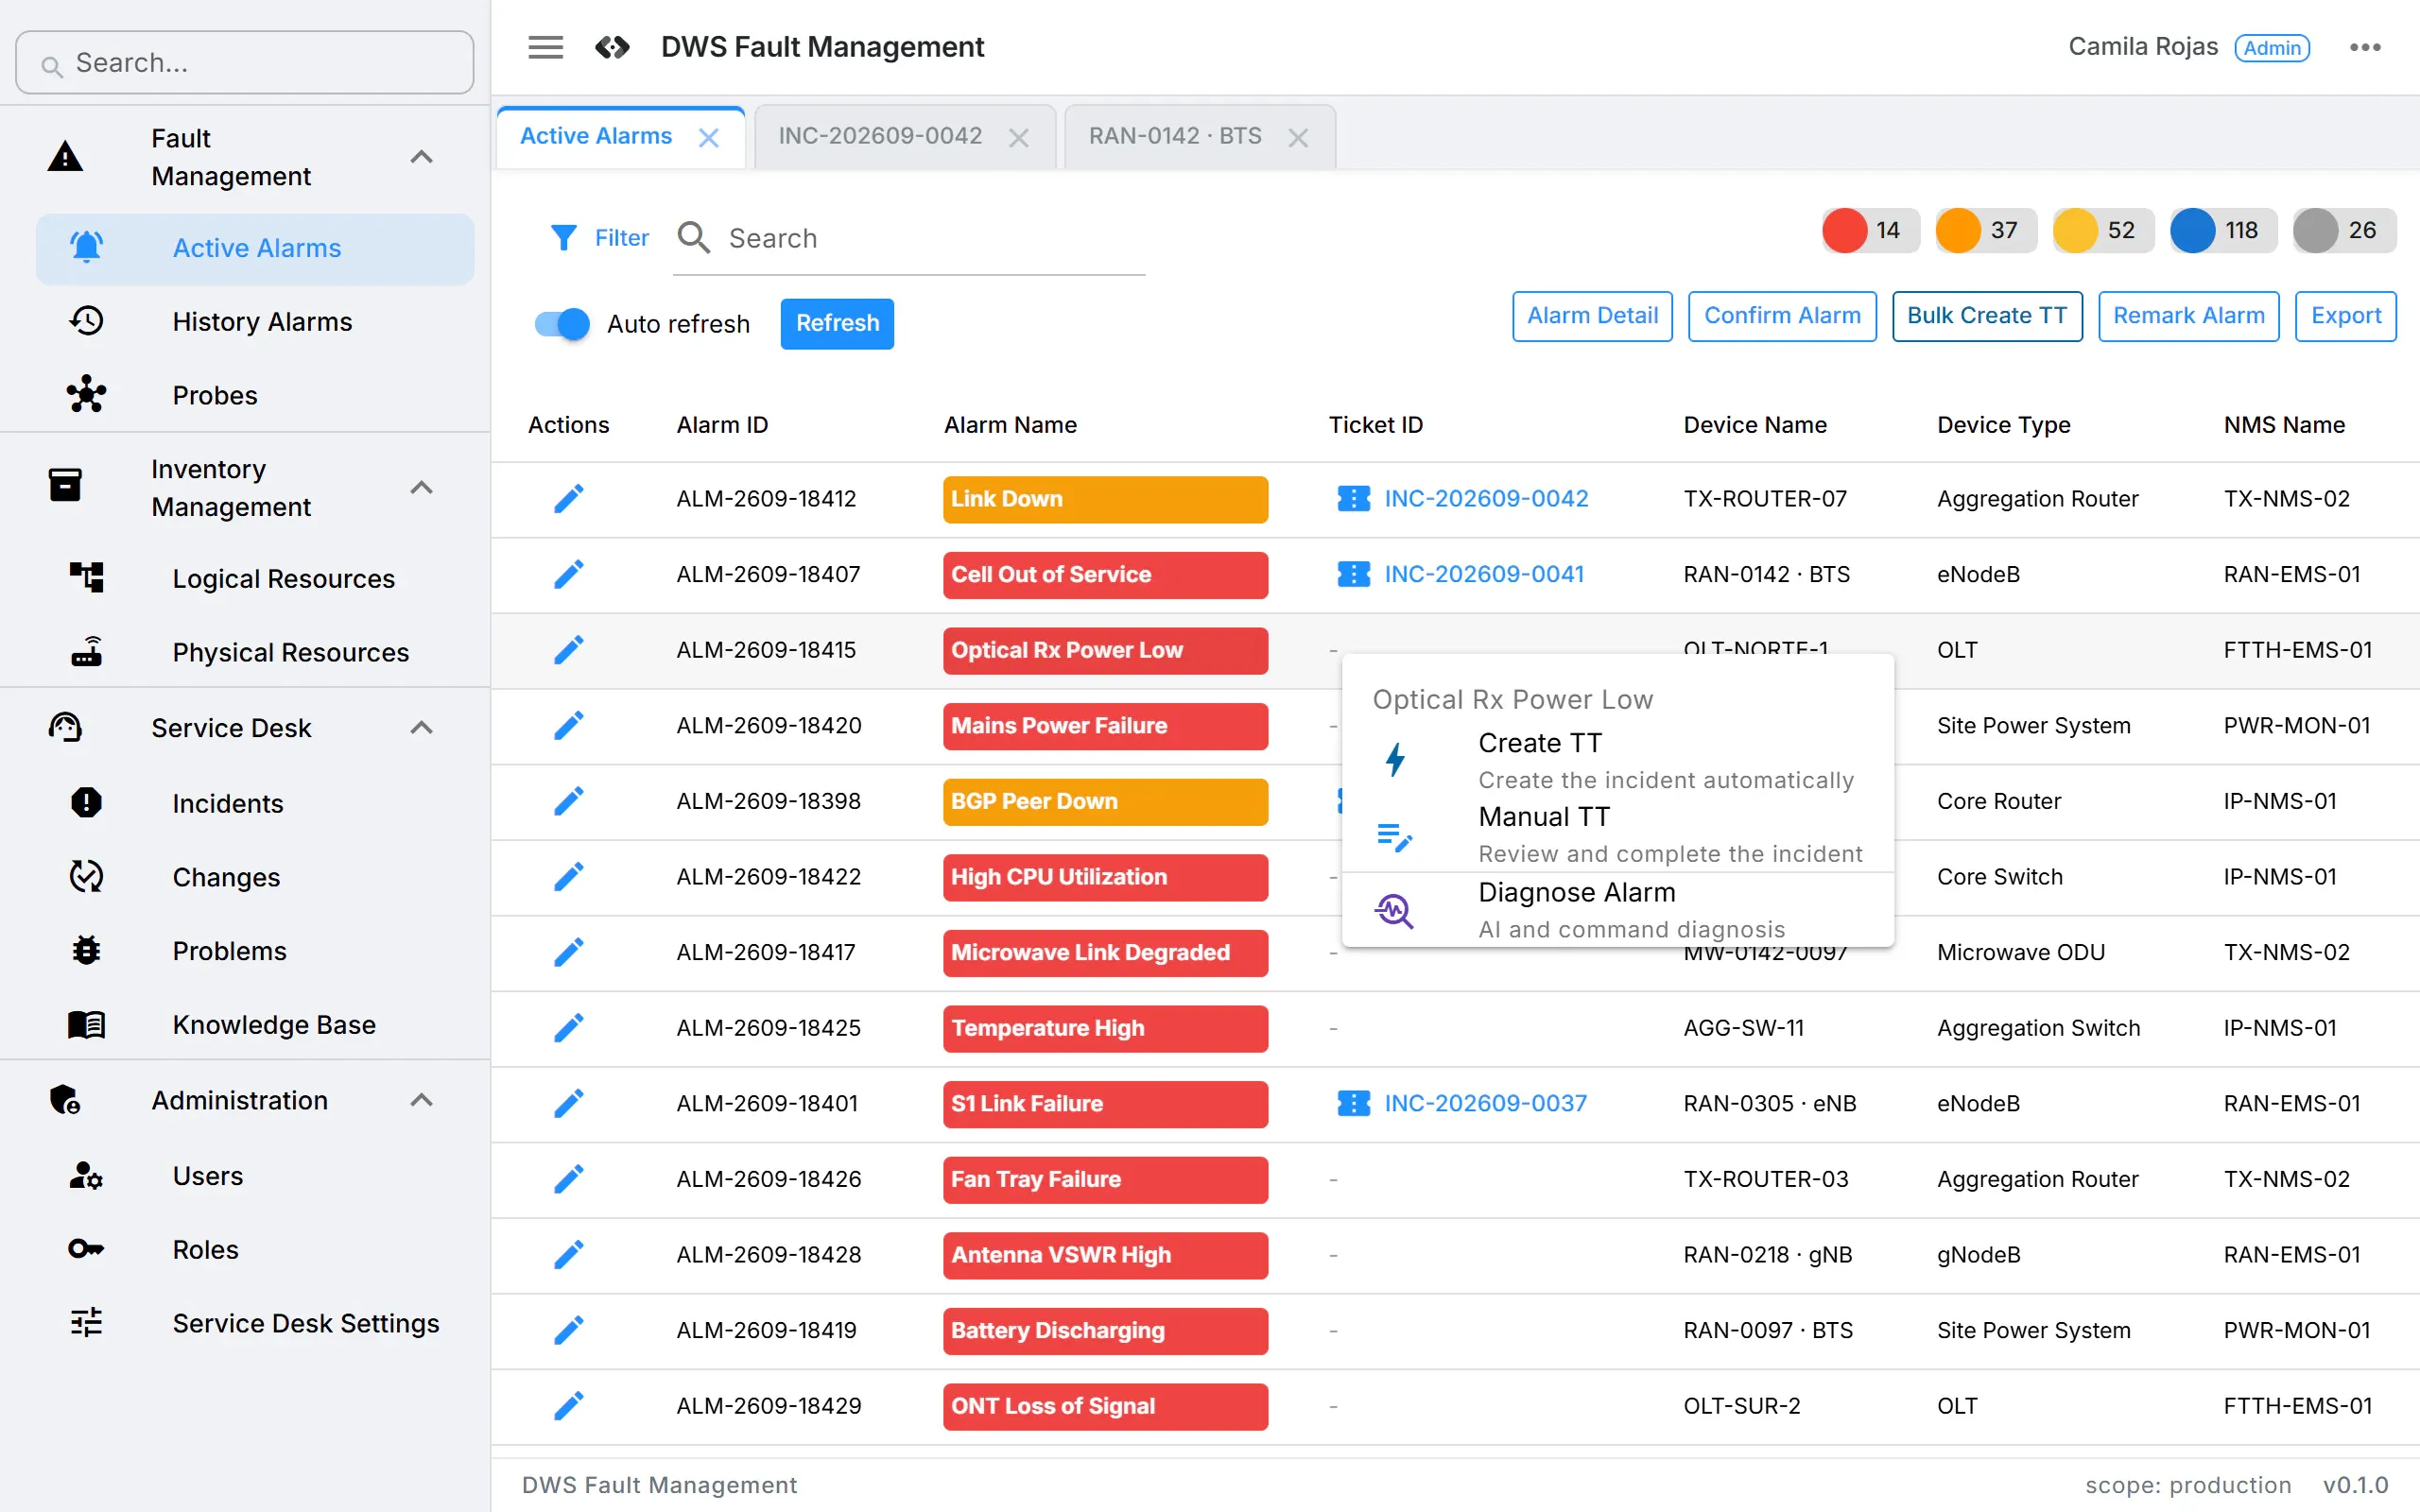Click the Refresh button
This screenshot has height=1512, width=2420.
coord(837,324)
